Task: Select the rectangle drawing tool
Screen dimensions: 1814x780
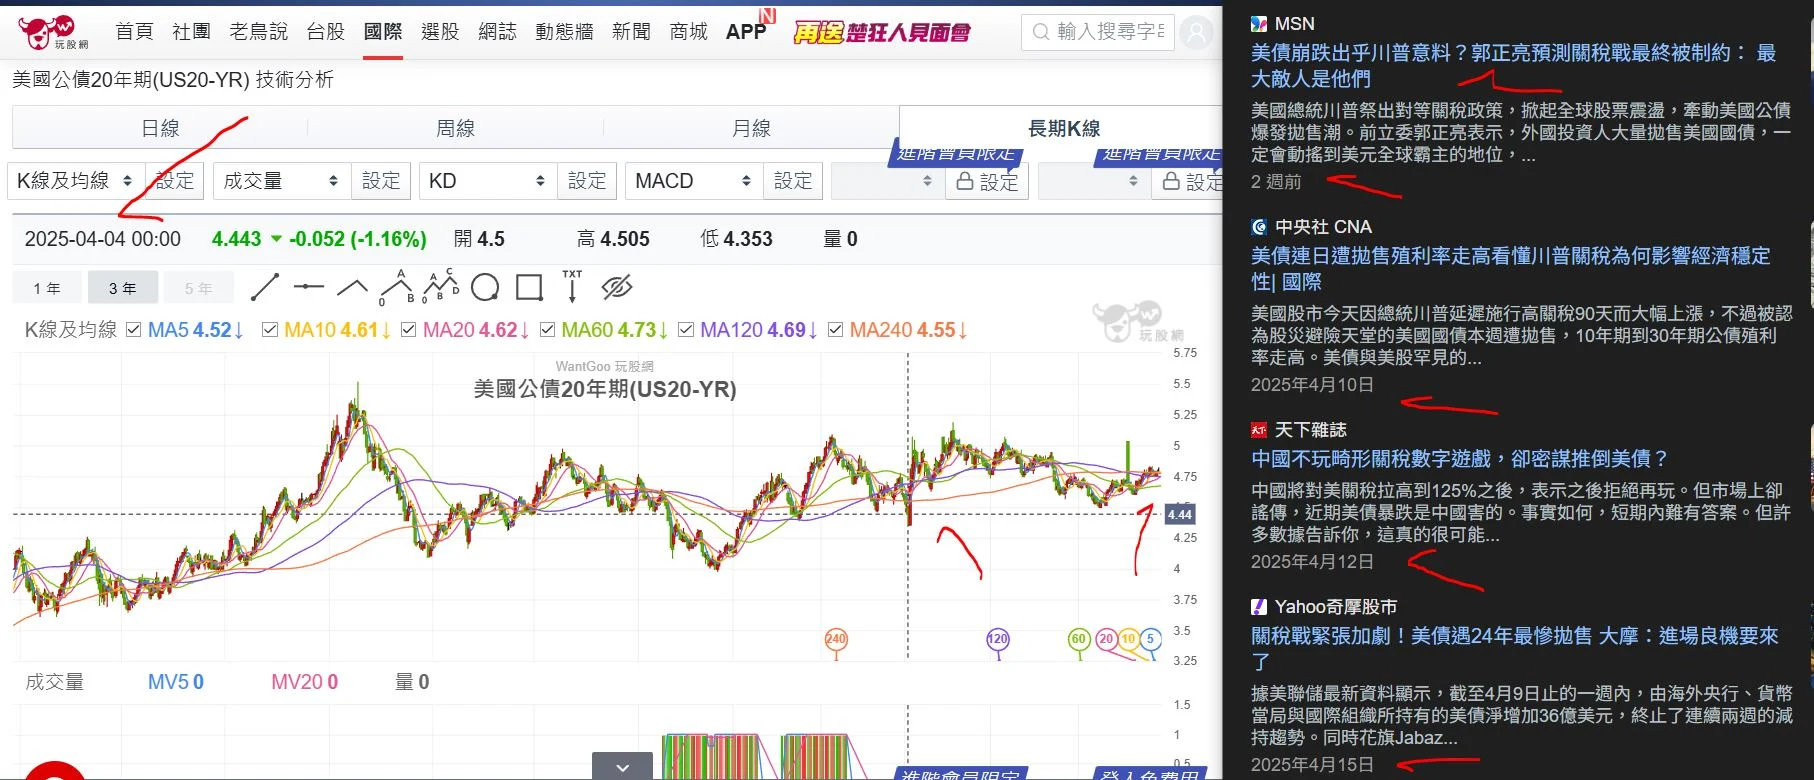Action: (x=529, y=288)
